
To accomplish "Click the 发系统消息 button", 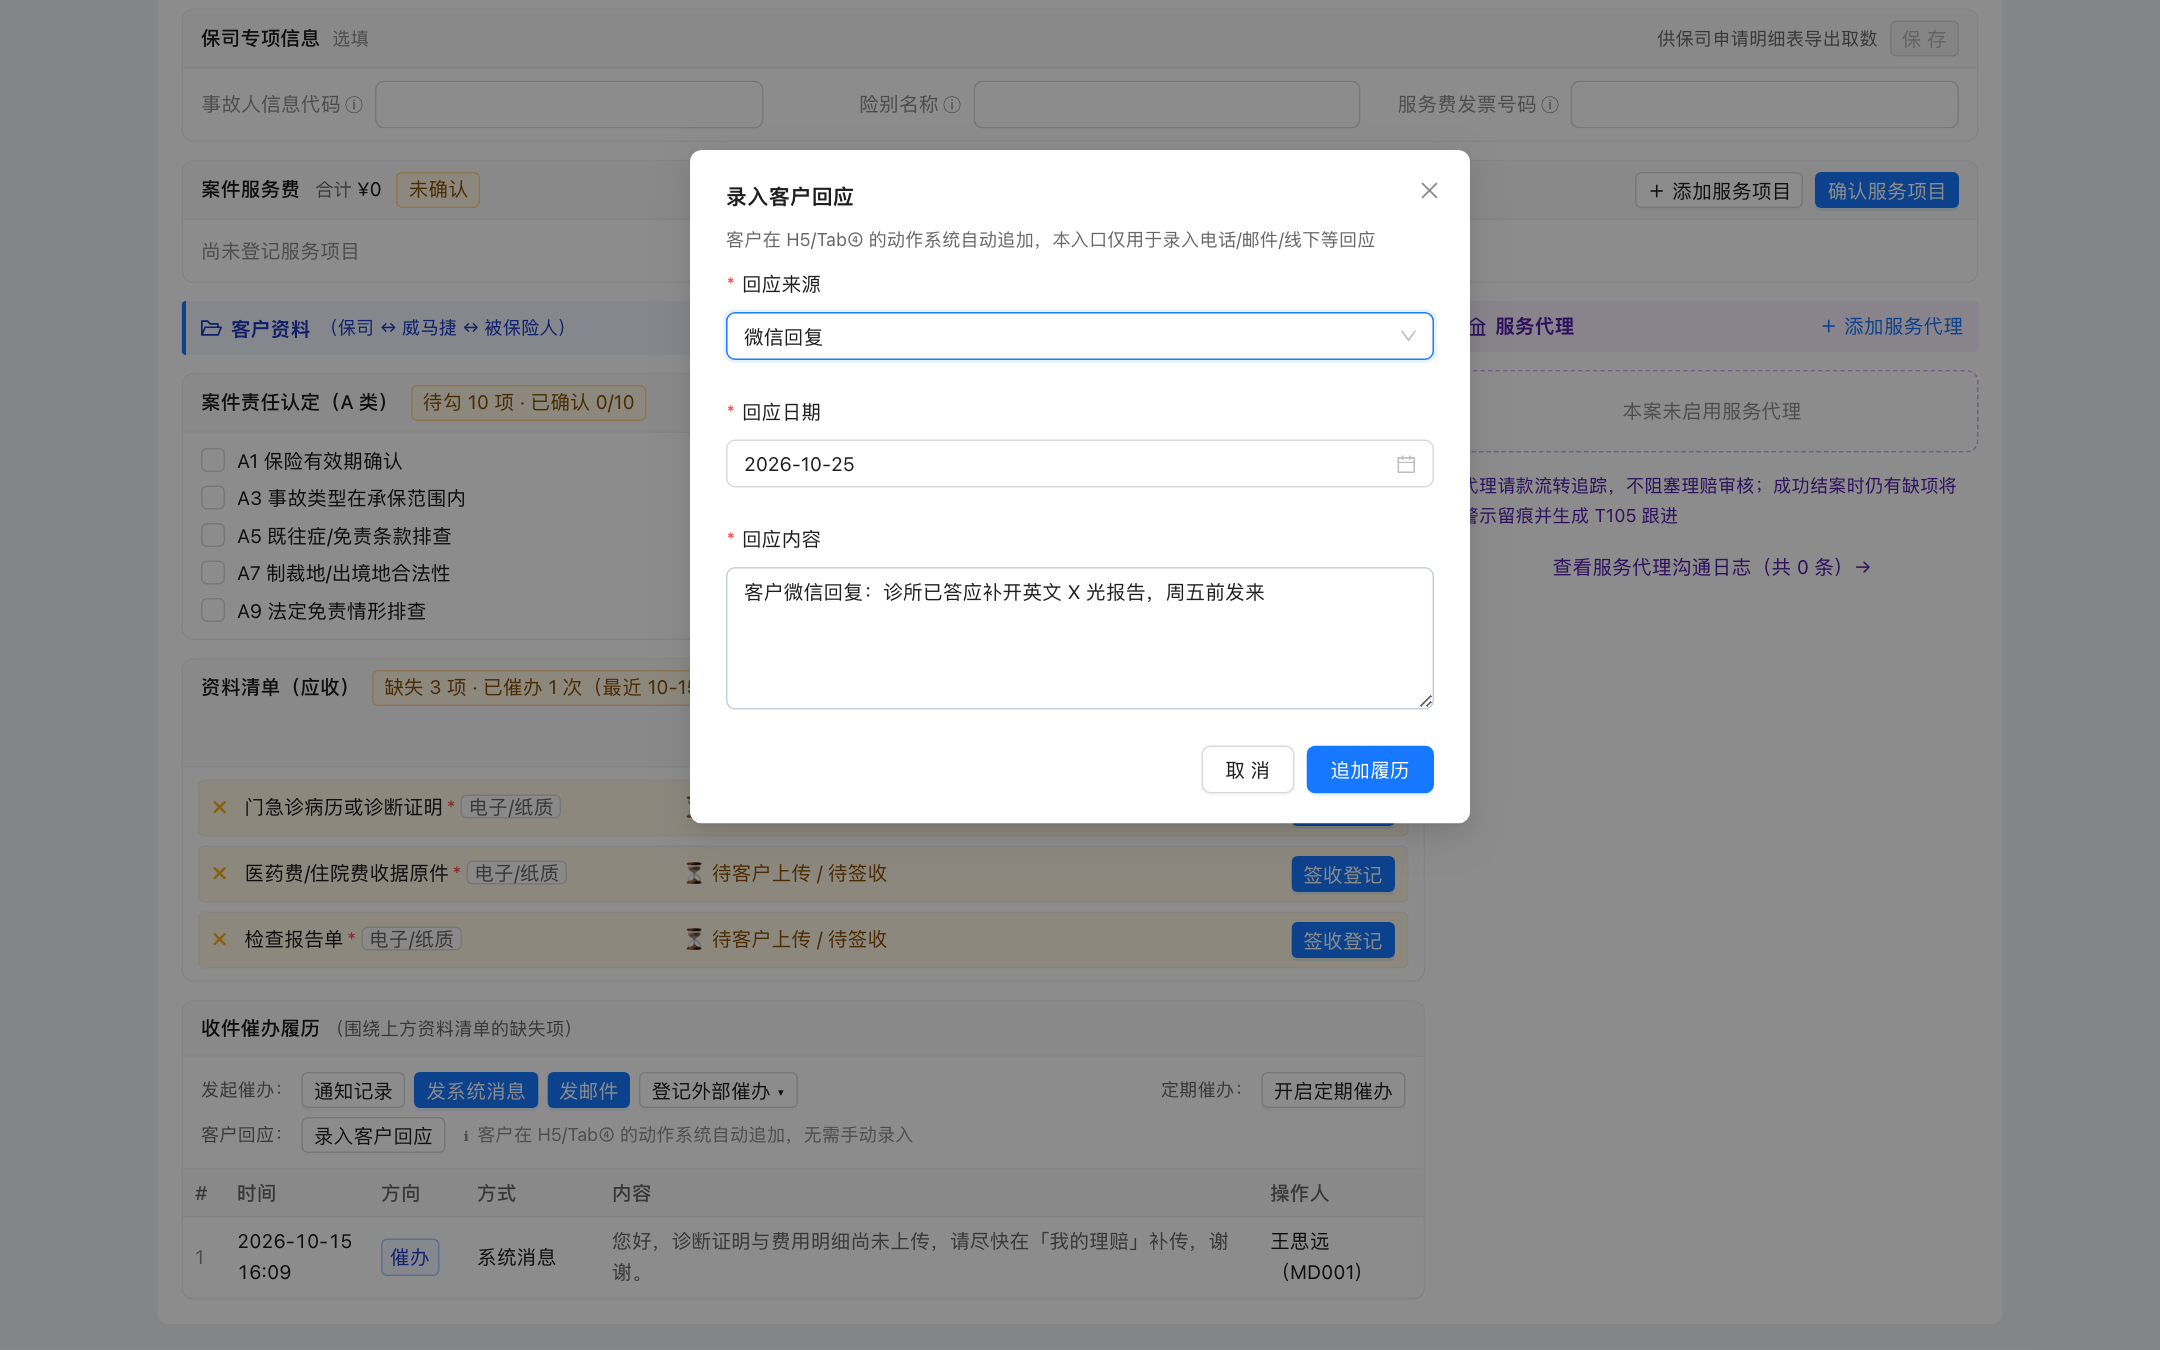I will 476,1090.
